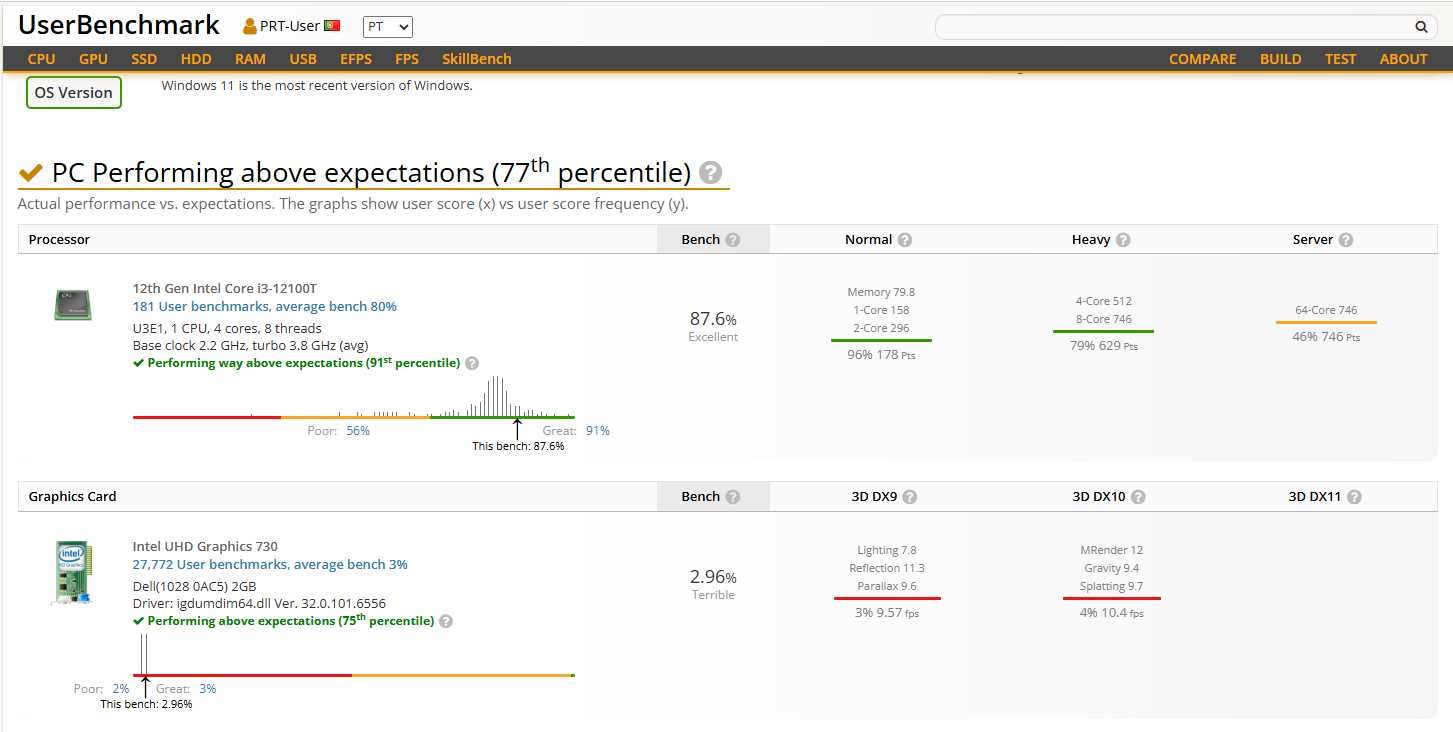Click the Portugal flag icon
The image size is (1453, 732).
332,26
